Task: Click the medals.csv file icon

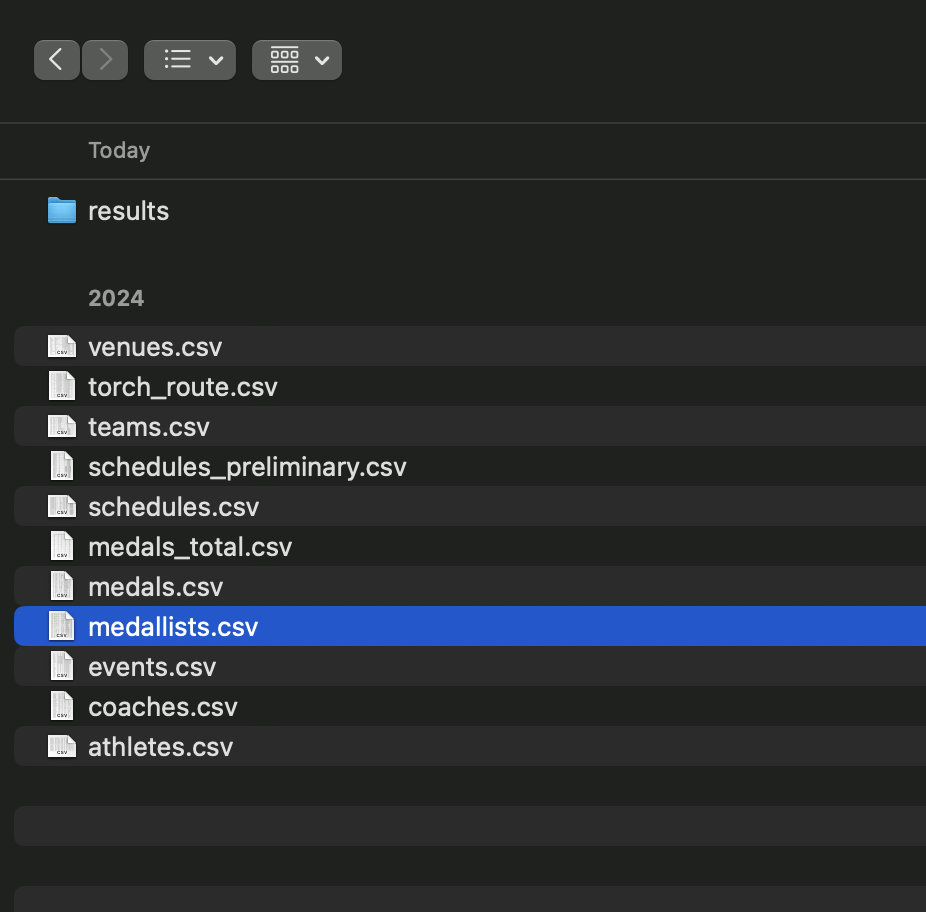Action: tap(61, 586)
